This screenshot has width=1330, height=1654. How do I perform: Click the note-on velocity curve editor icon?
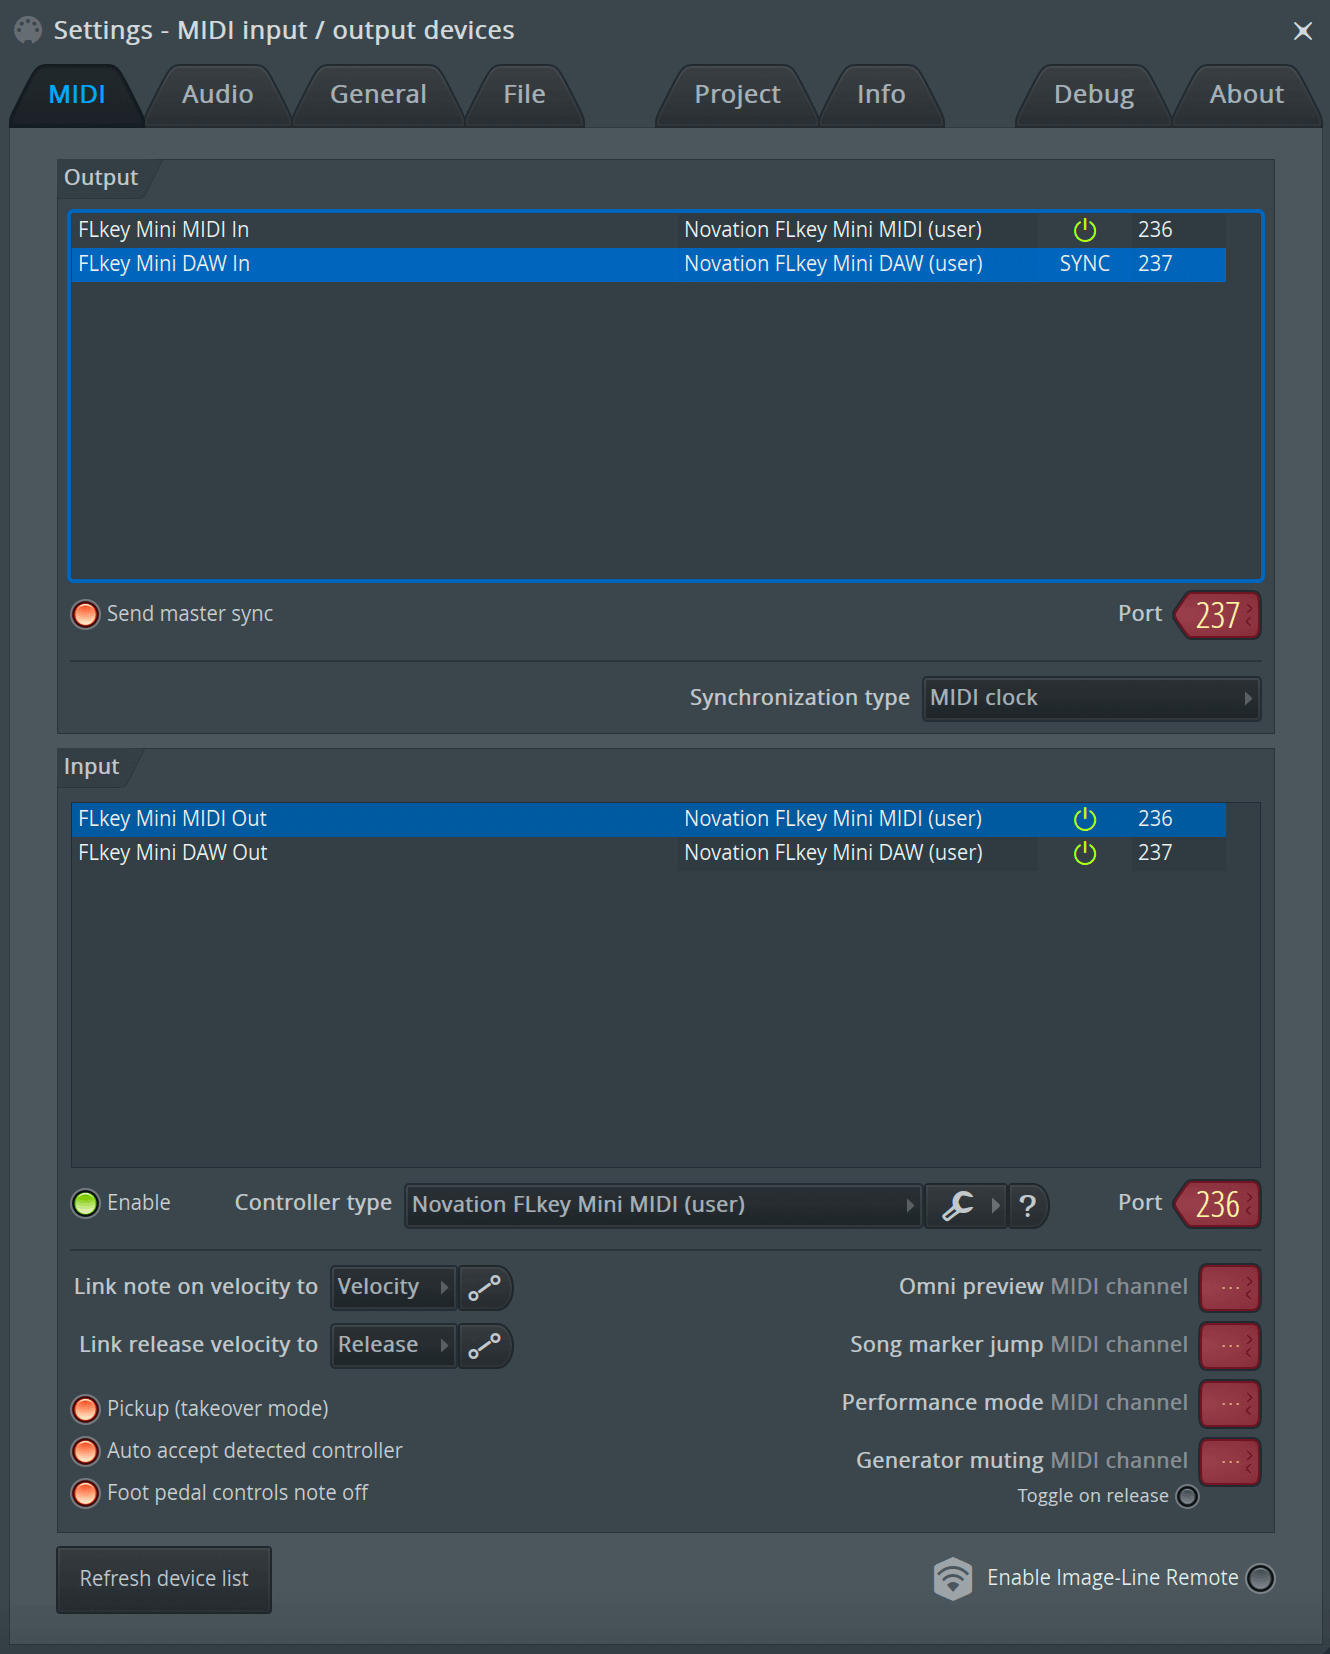(x=485, y=1288)
